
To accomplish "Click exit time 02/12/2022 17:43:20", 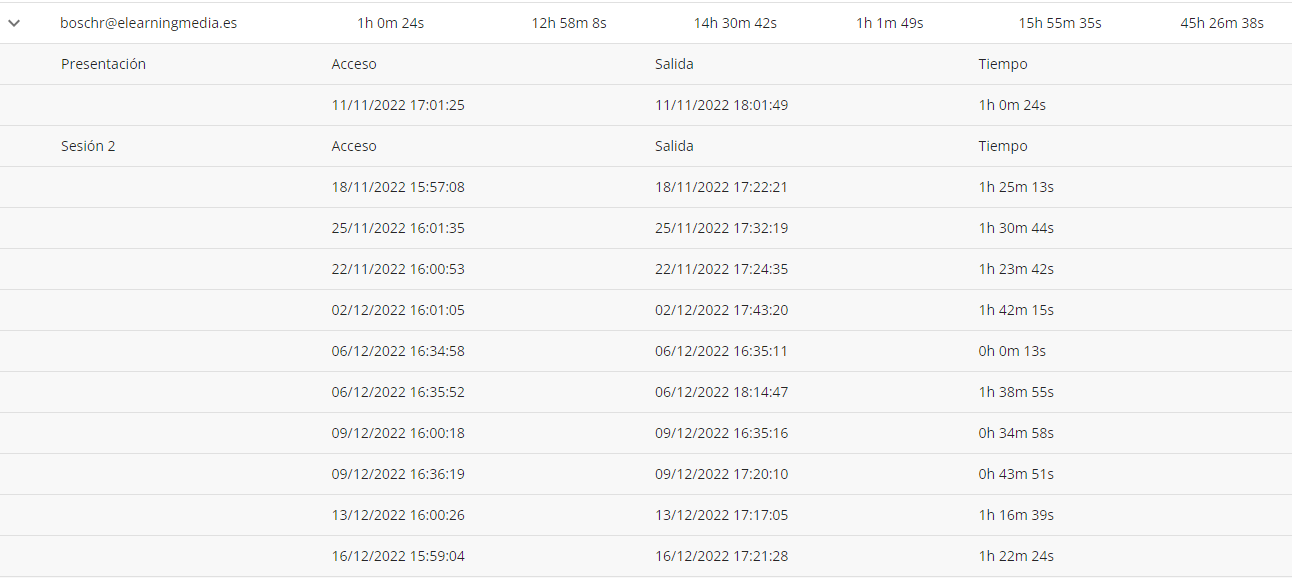I will (x=721, y=310).
